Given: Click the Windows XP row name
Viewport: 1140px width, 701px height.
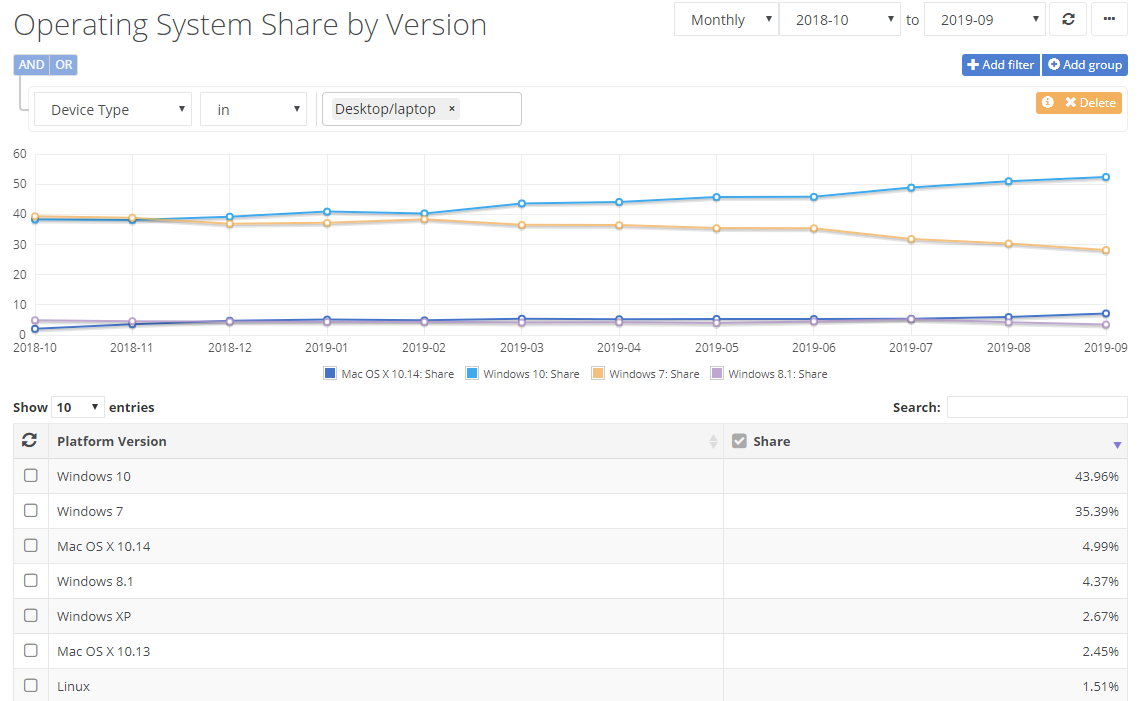Looking at the screenshot, I should tap(94, 616).
